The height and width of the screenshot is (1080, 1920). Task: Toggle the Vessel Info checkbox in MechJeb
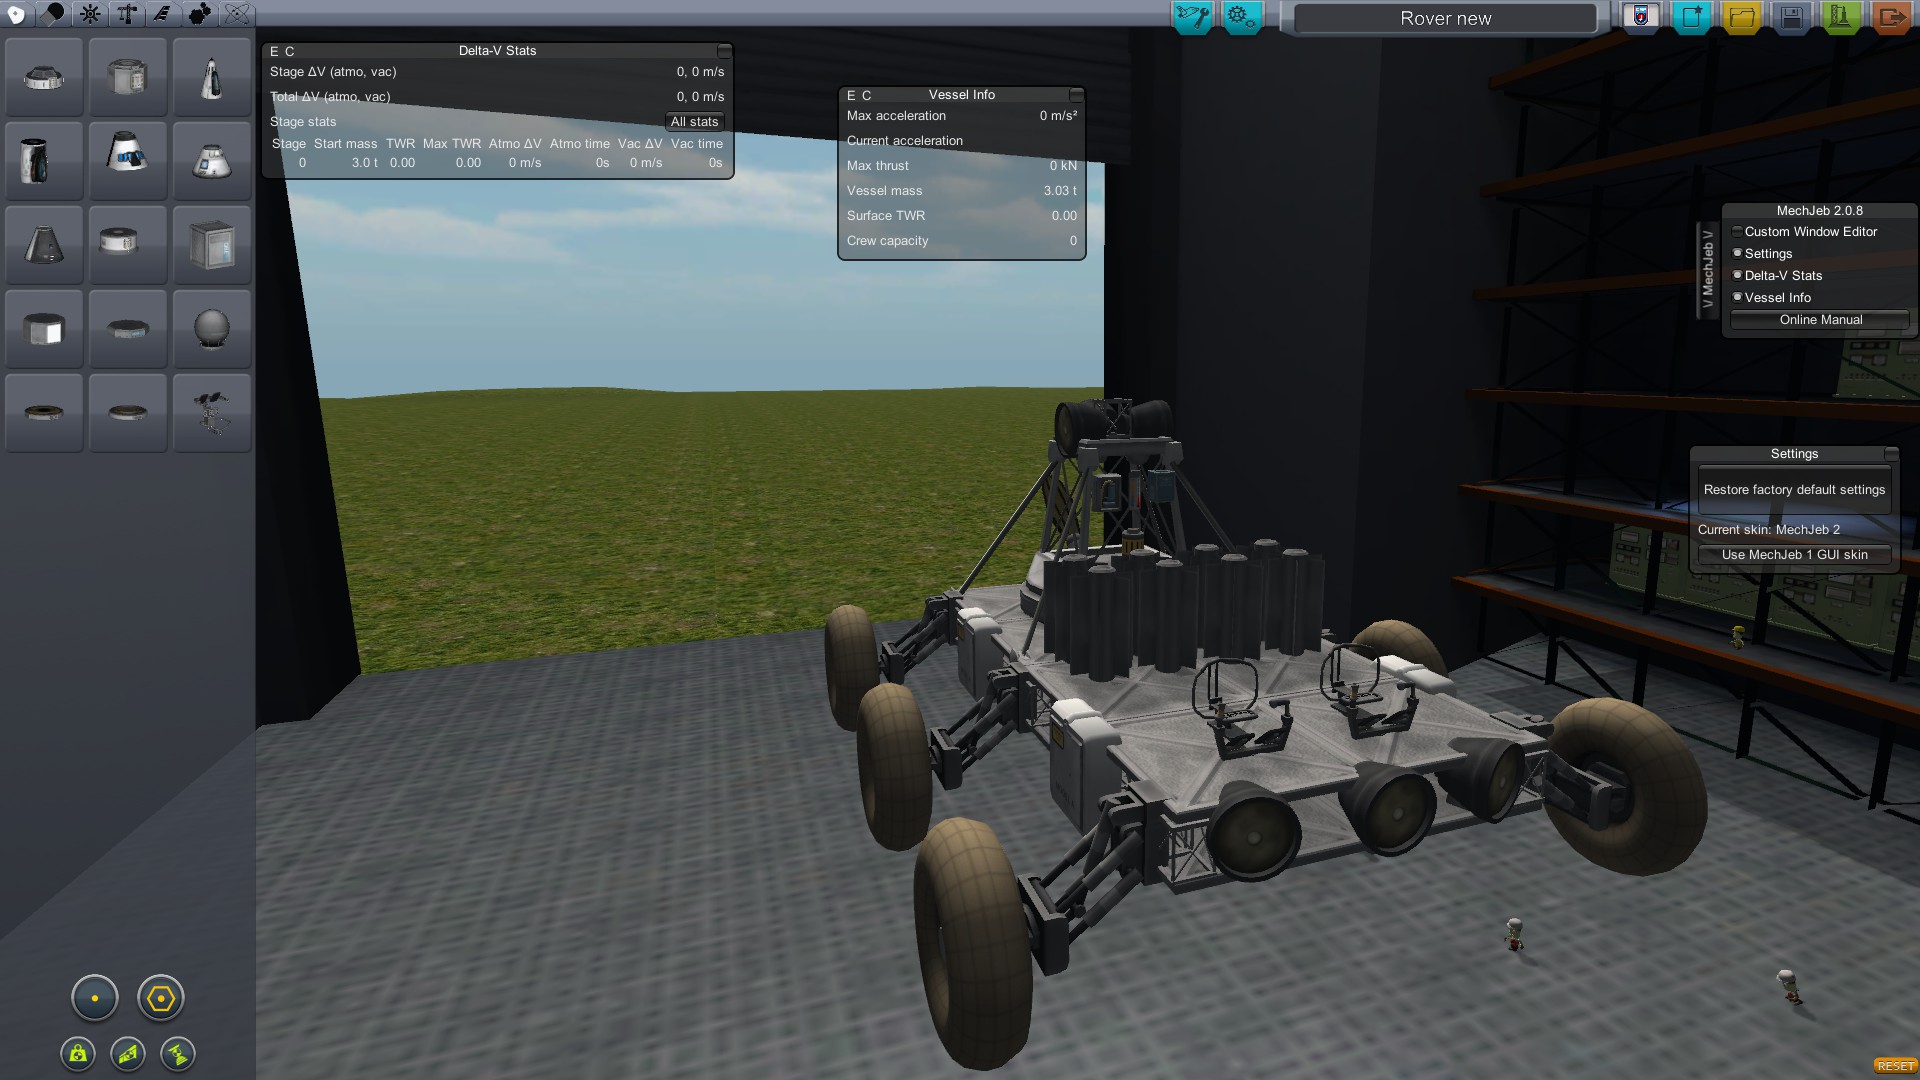pos(1737,297)
